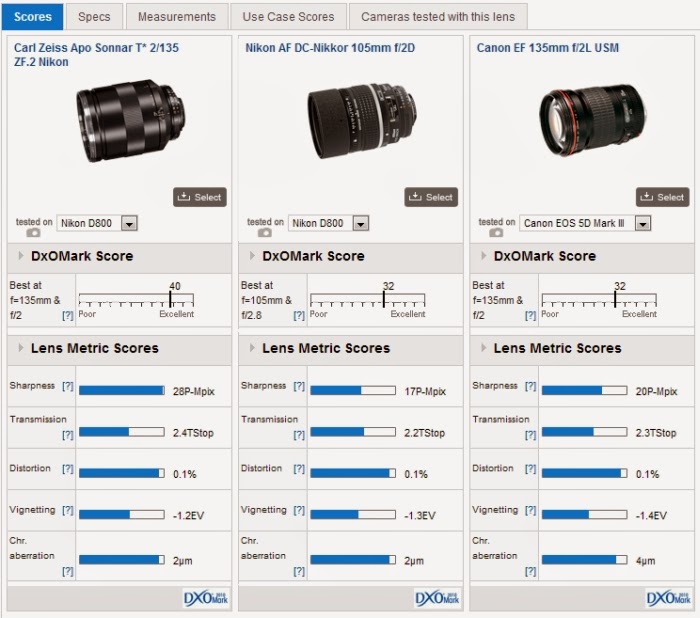Click Carl Zeiss vignetting value -1.2EV
The image size is (700, 618).
point(188,516)
